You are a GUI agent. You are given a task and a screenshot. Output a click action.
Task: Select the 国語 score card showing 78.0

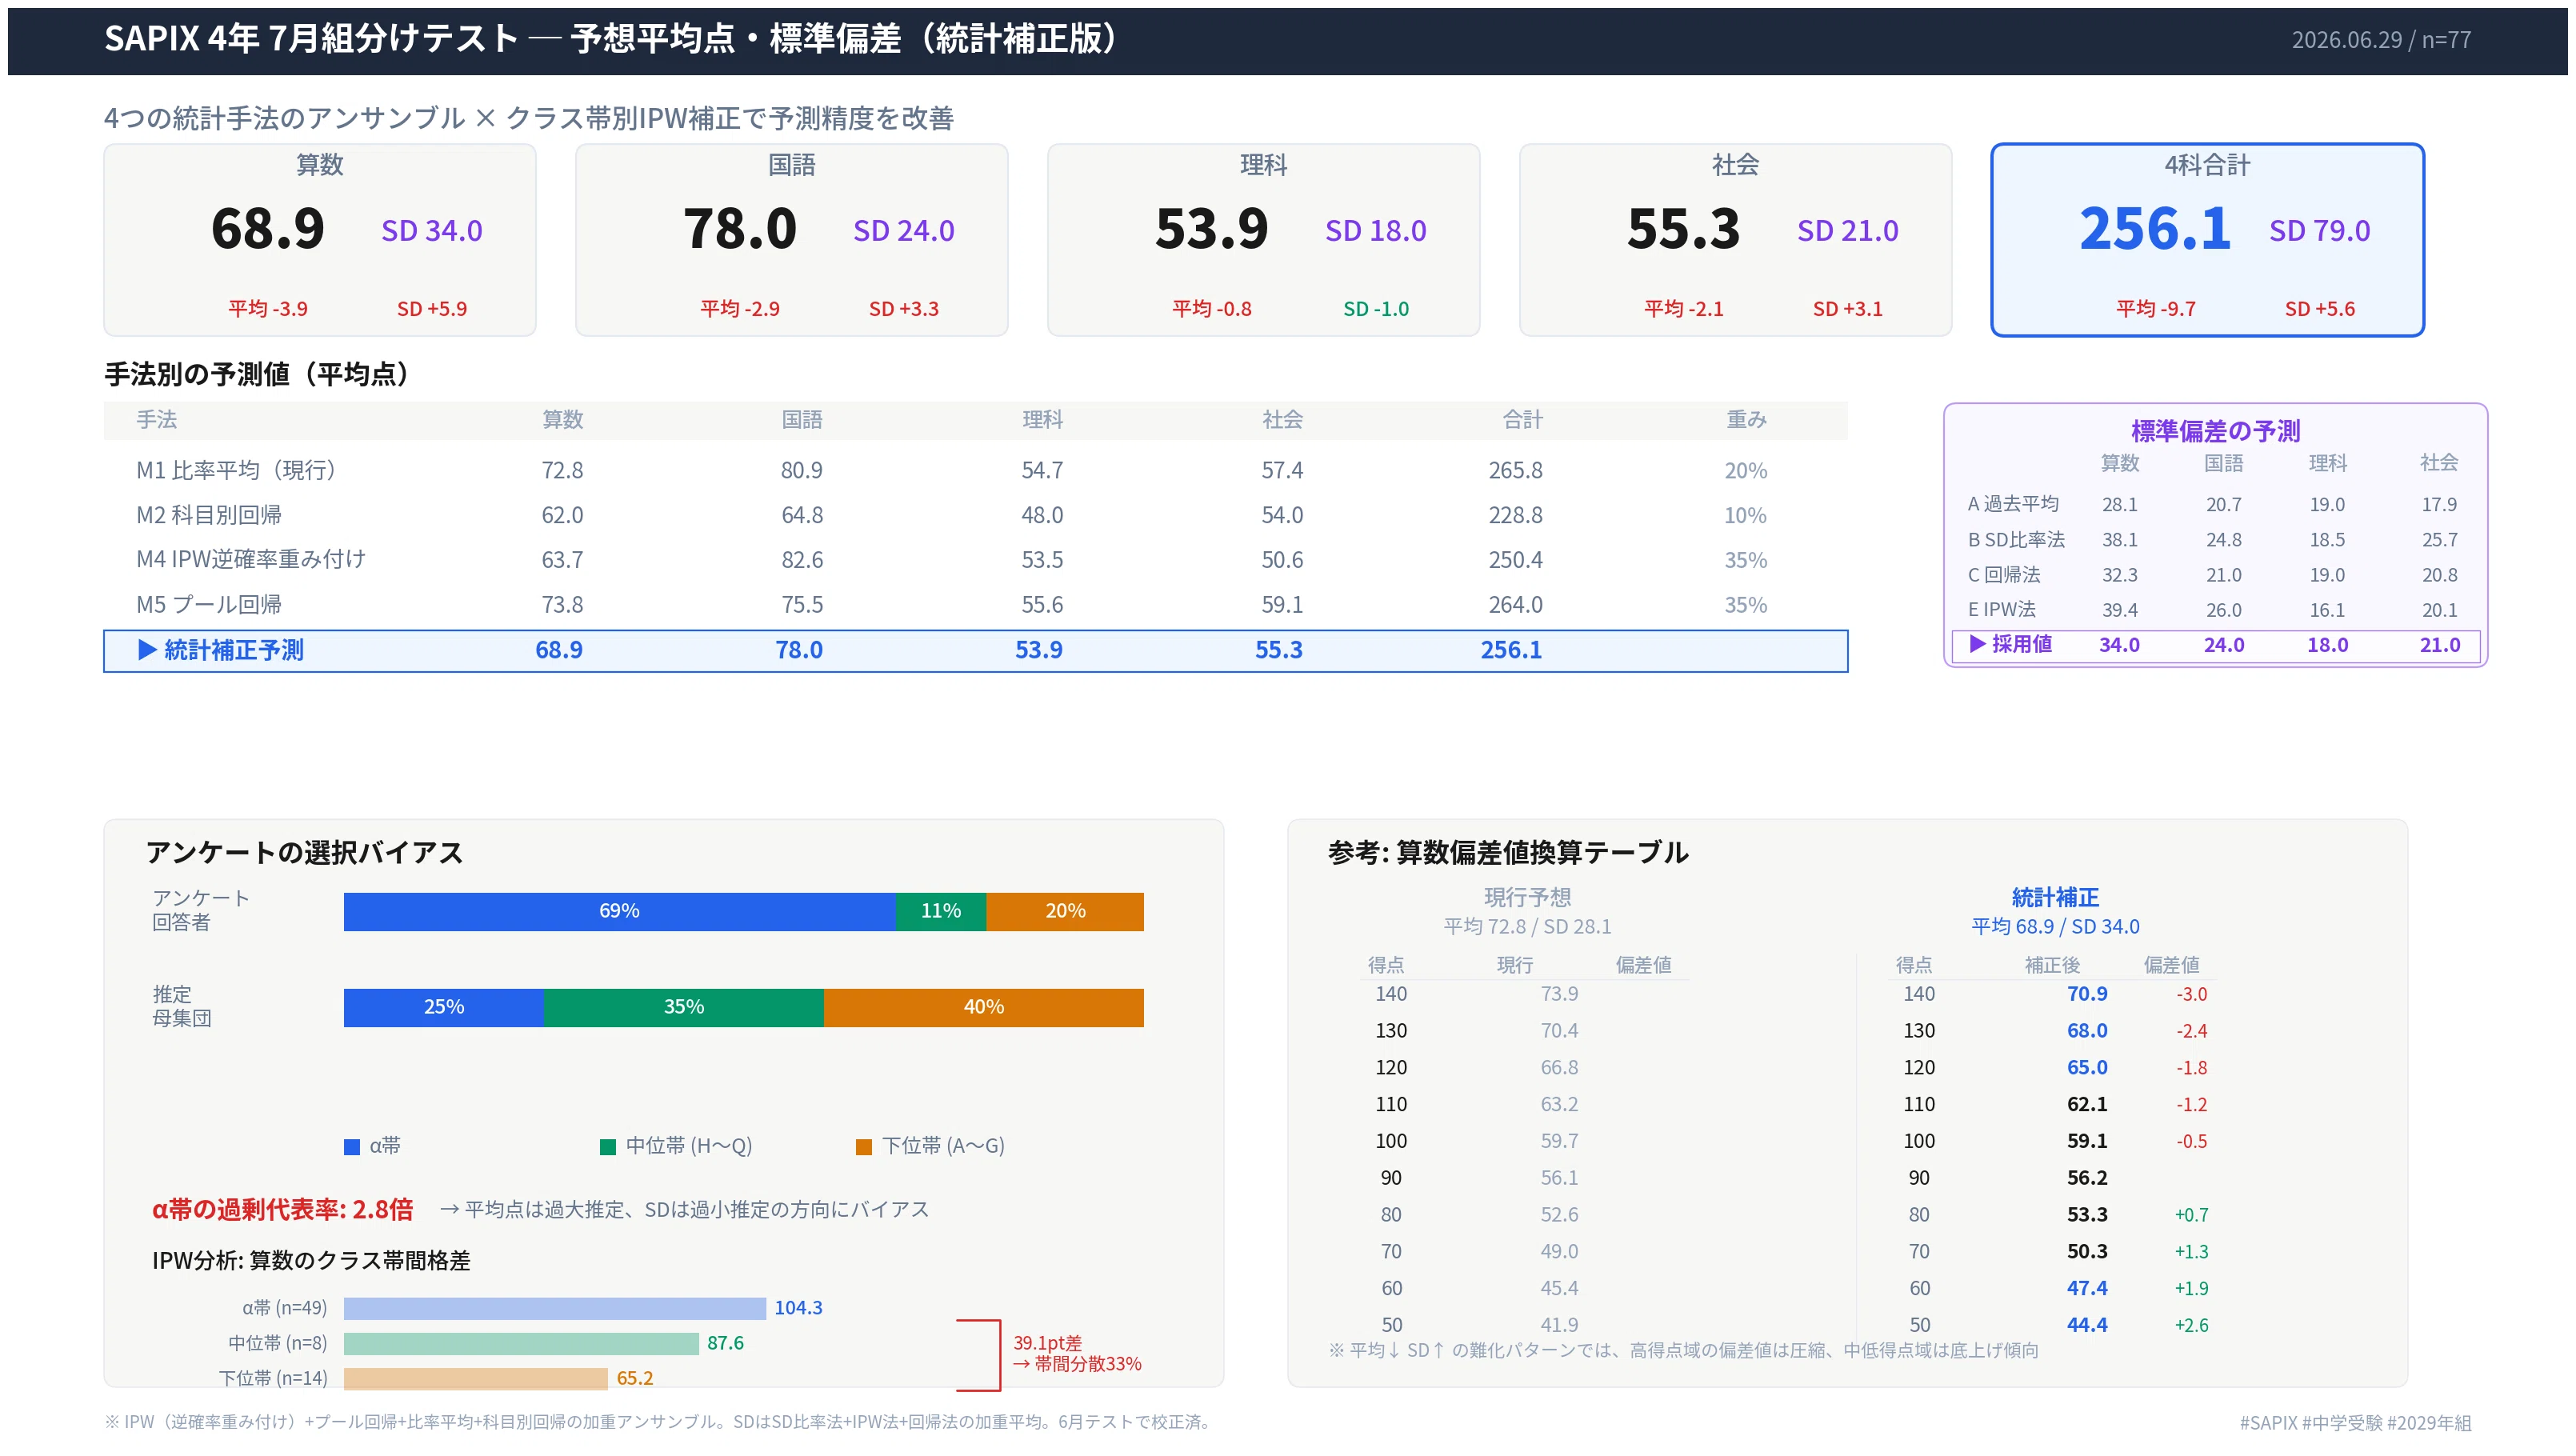(x=792, y=240)
